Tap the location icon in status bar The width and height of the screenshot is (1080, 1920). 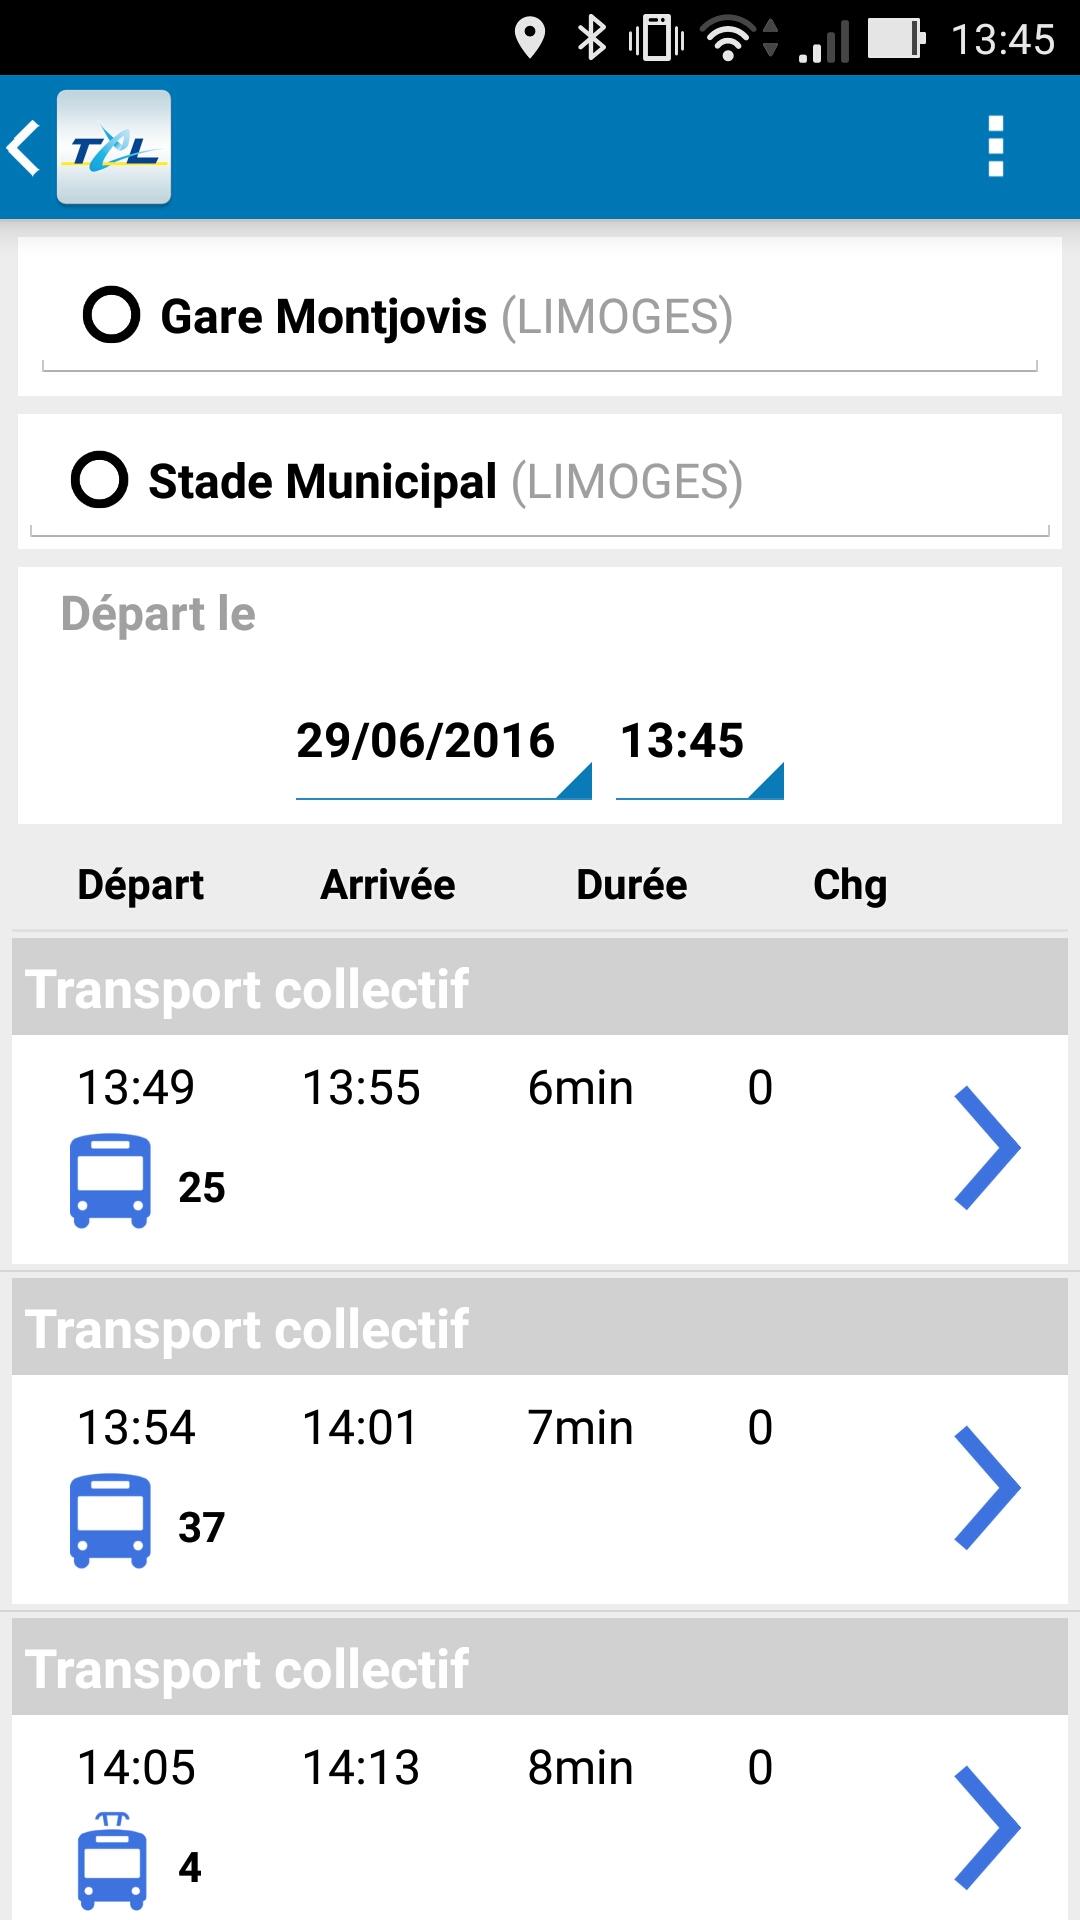(x=529, y=38)
